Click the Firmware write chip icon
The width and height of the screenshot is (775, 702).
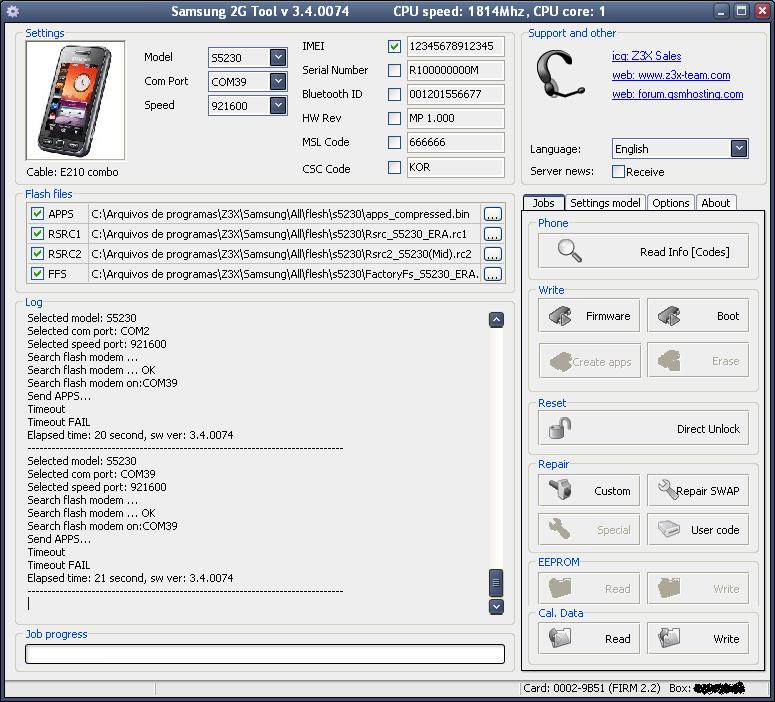560,315
